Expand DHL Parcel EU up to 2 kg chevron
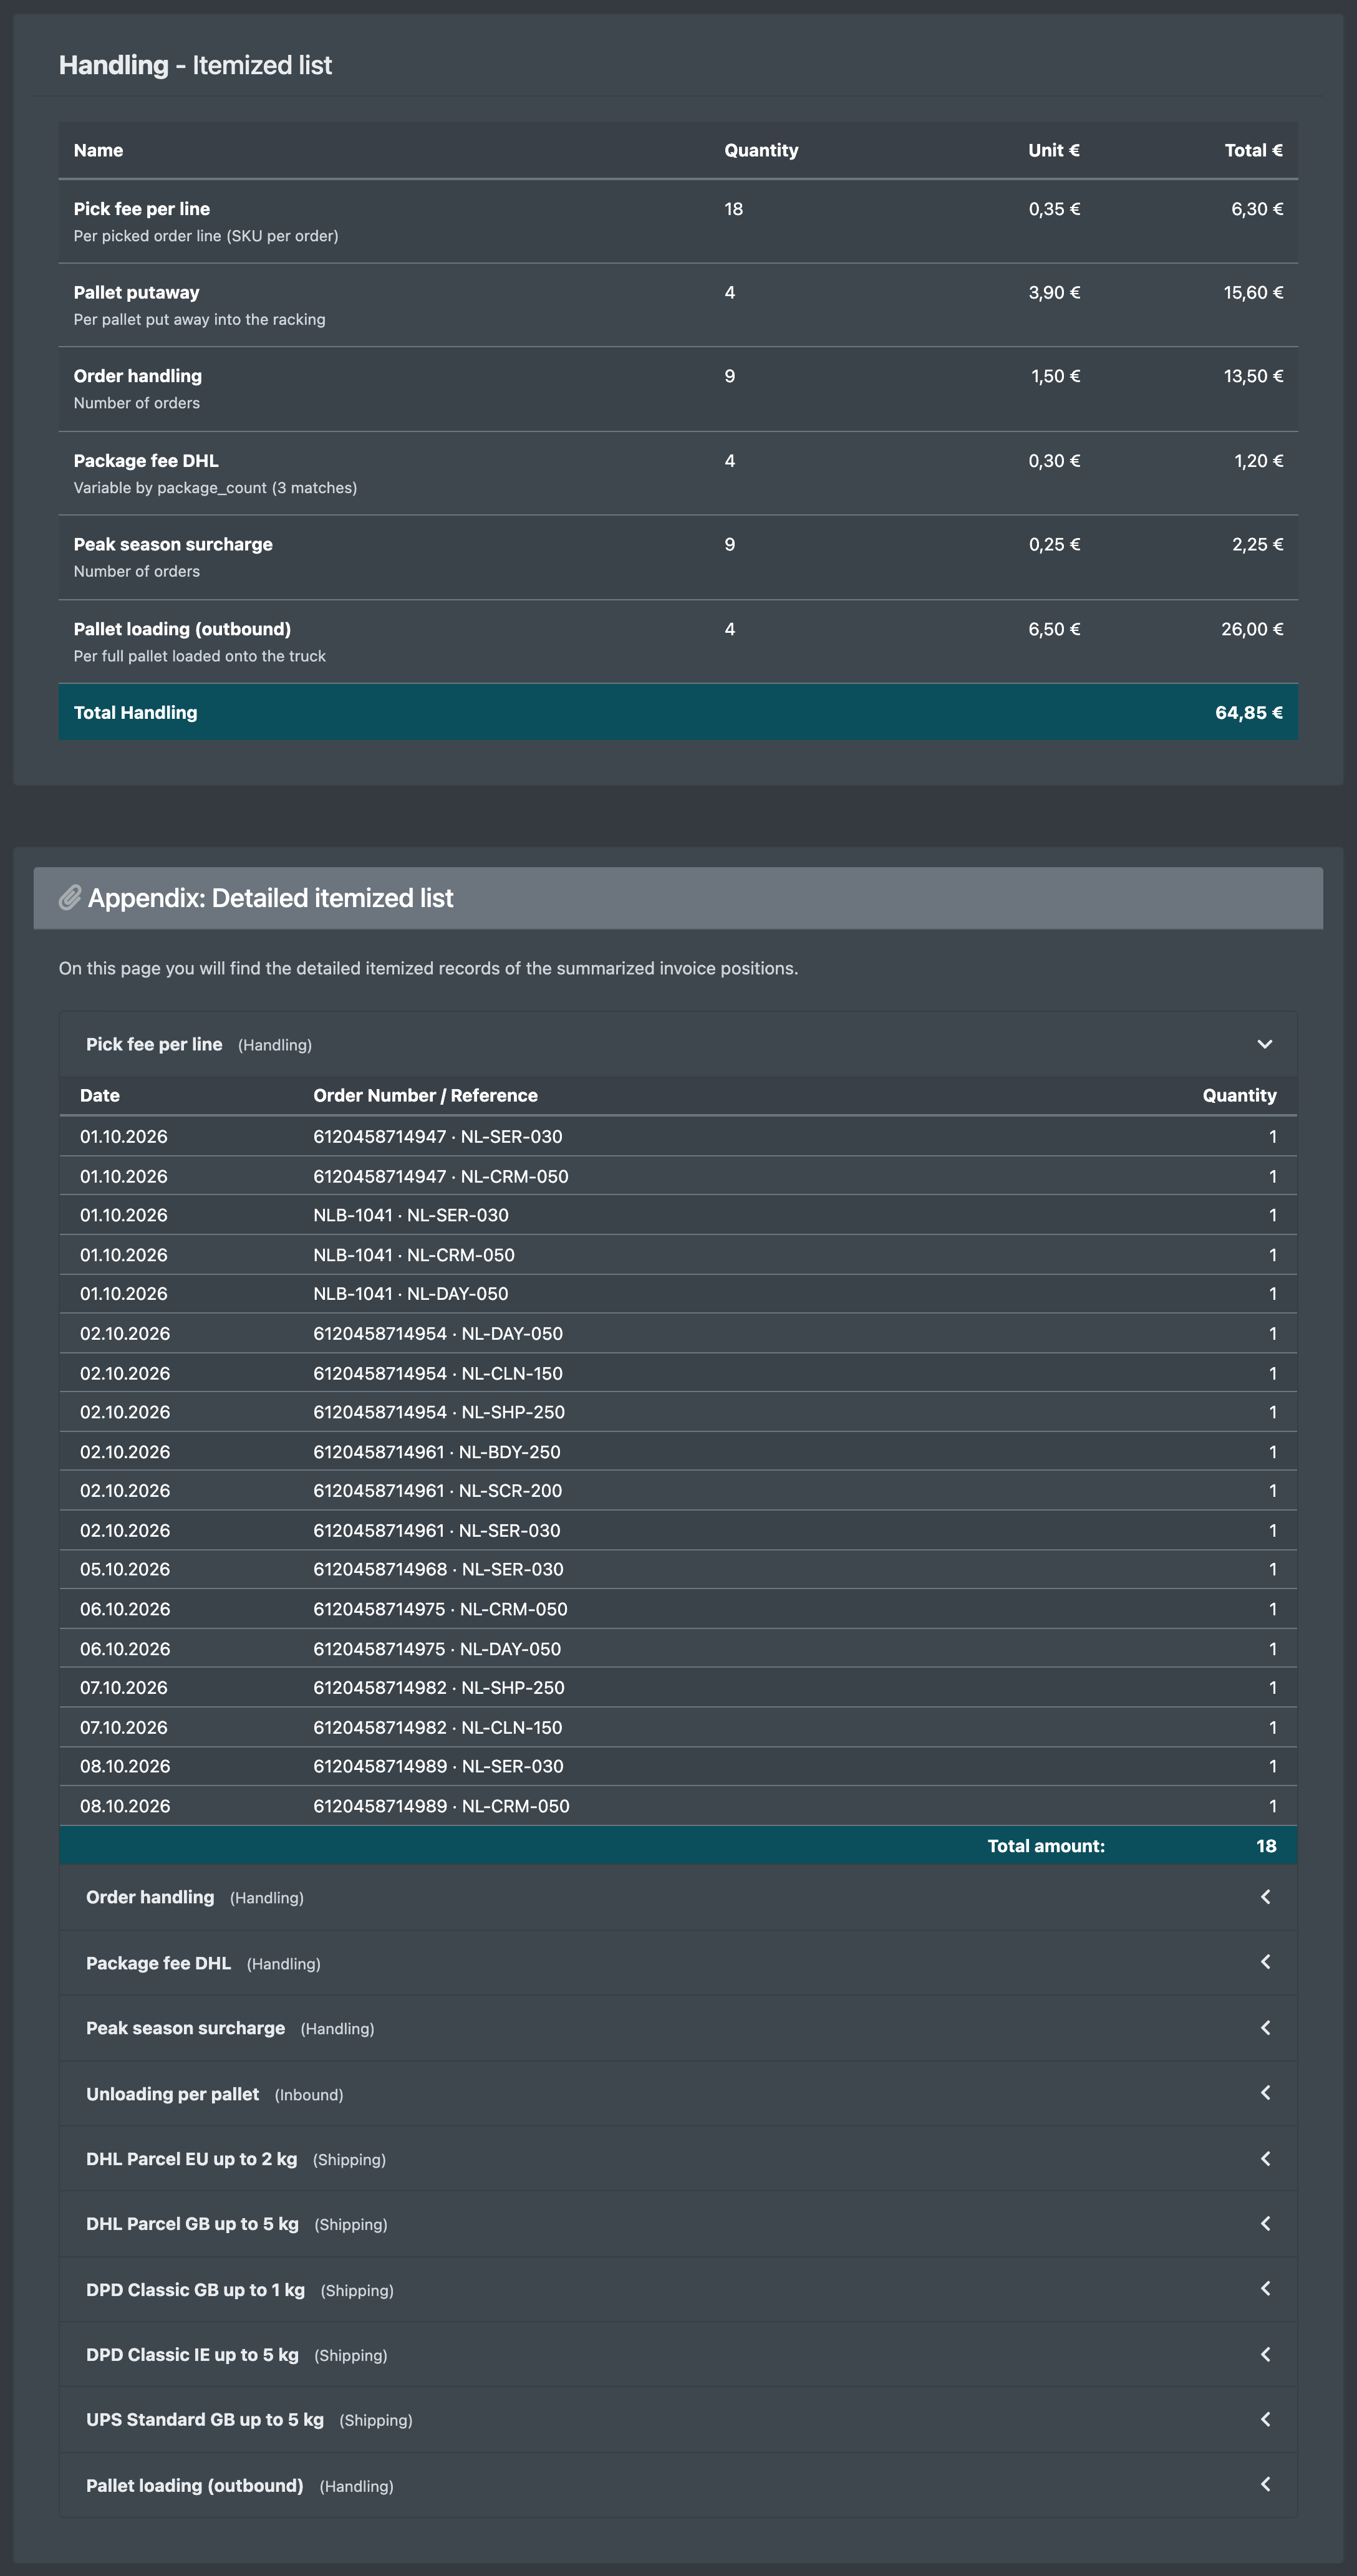 [1265, 2159]
